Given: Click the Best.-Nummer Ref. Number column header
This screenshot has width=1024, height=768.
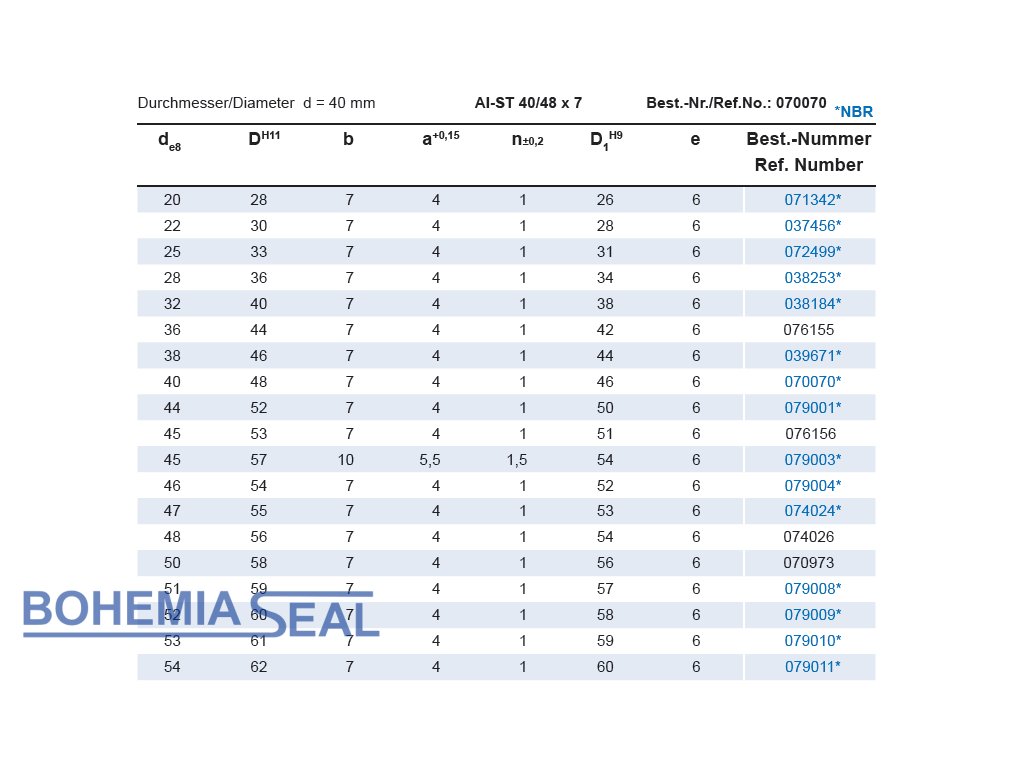Looking at the screenshot, I should pyautogui.click(x=808, y=152).
